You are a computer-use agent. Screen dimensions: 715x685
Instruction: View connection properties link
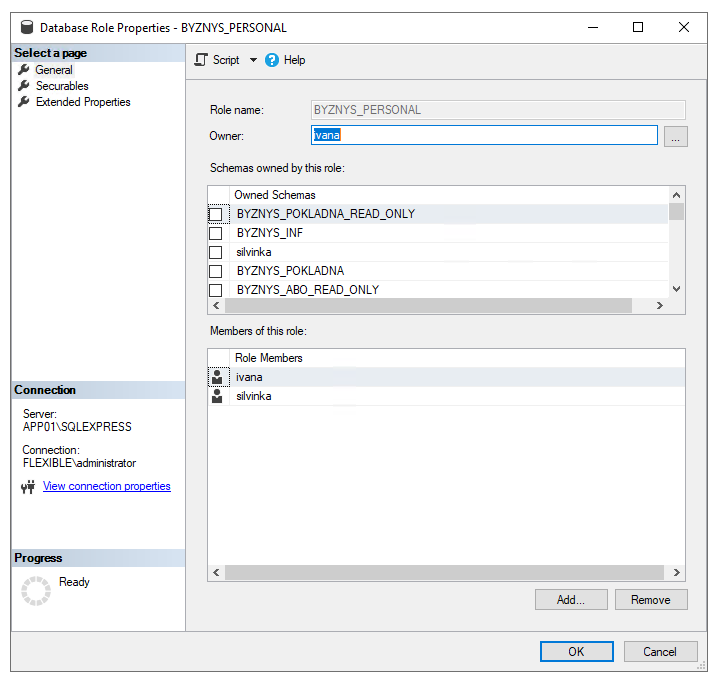[107, 486]
